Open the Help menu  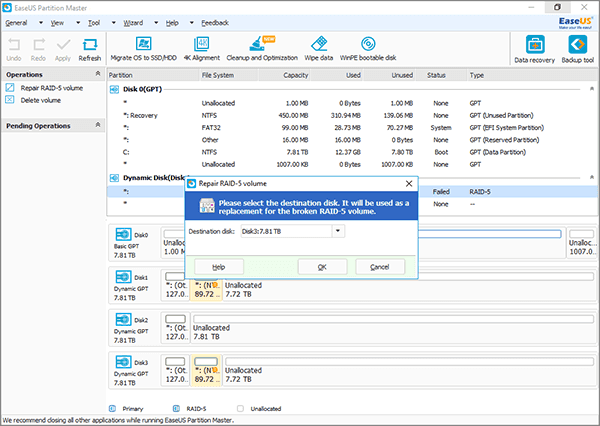(x=172, y=23)
